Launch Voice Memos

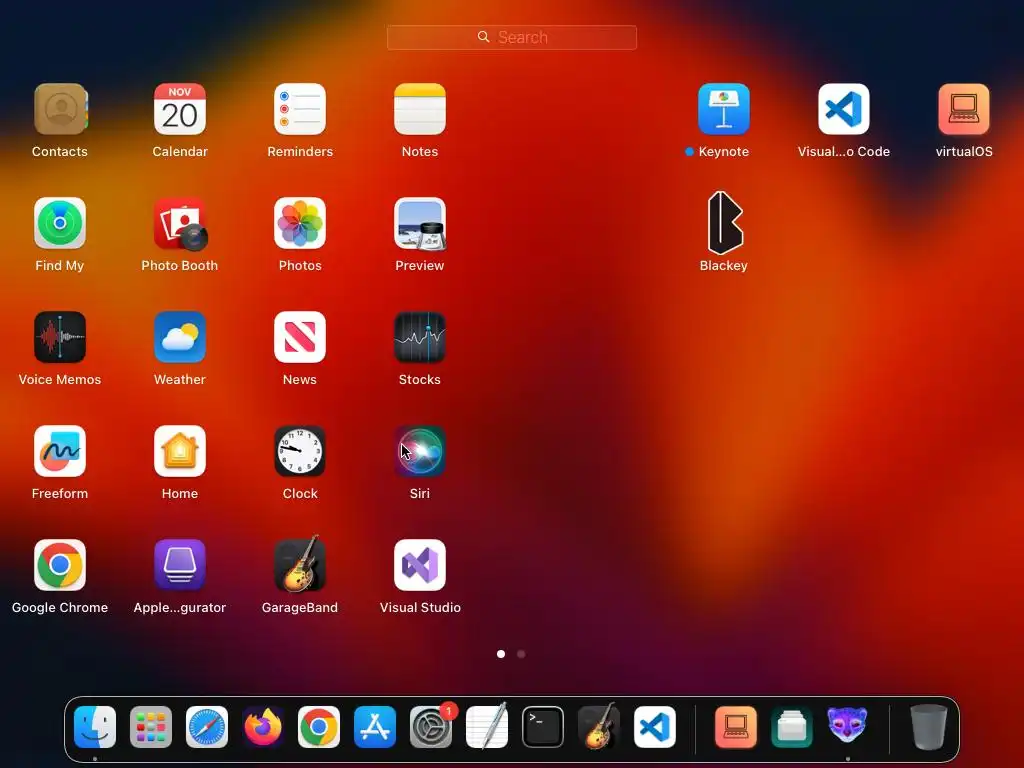(60, 337)
